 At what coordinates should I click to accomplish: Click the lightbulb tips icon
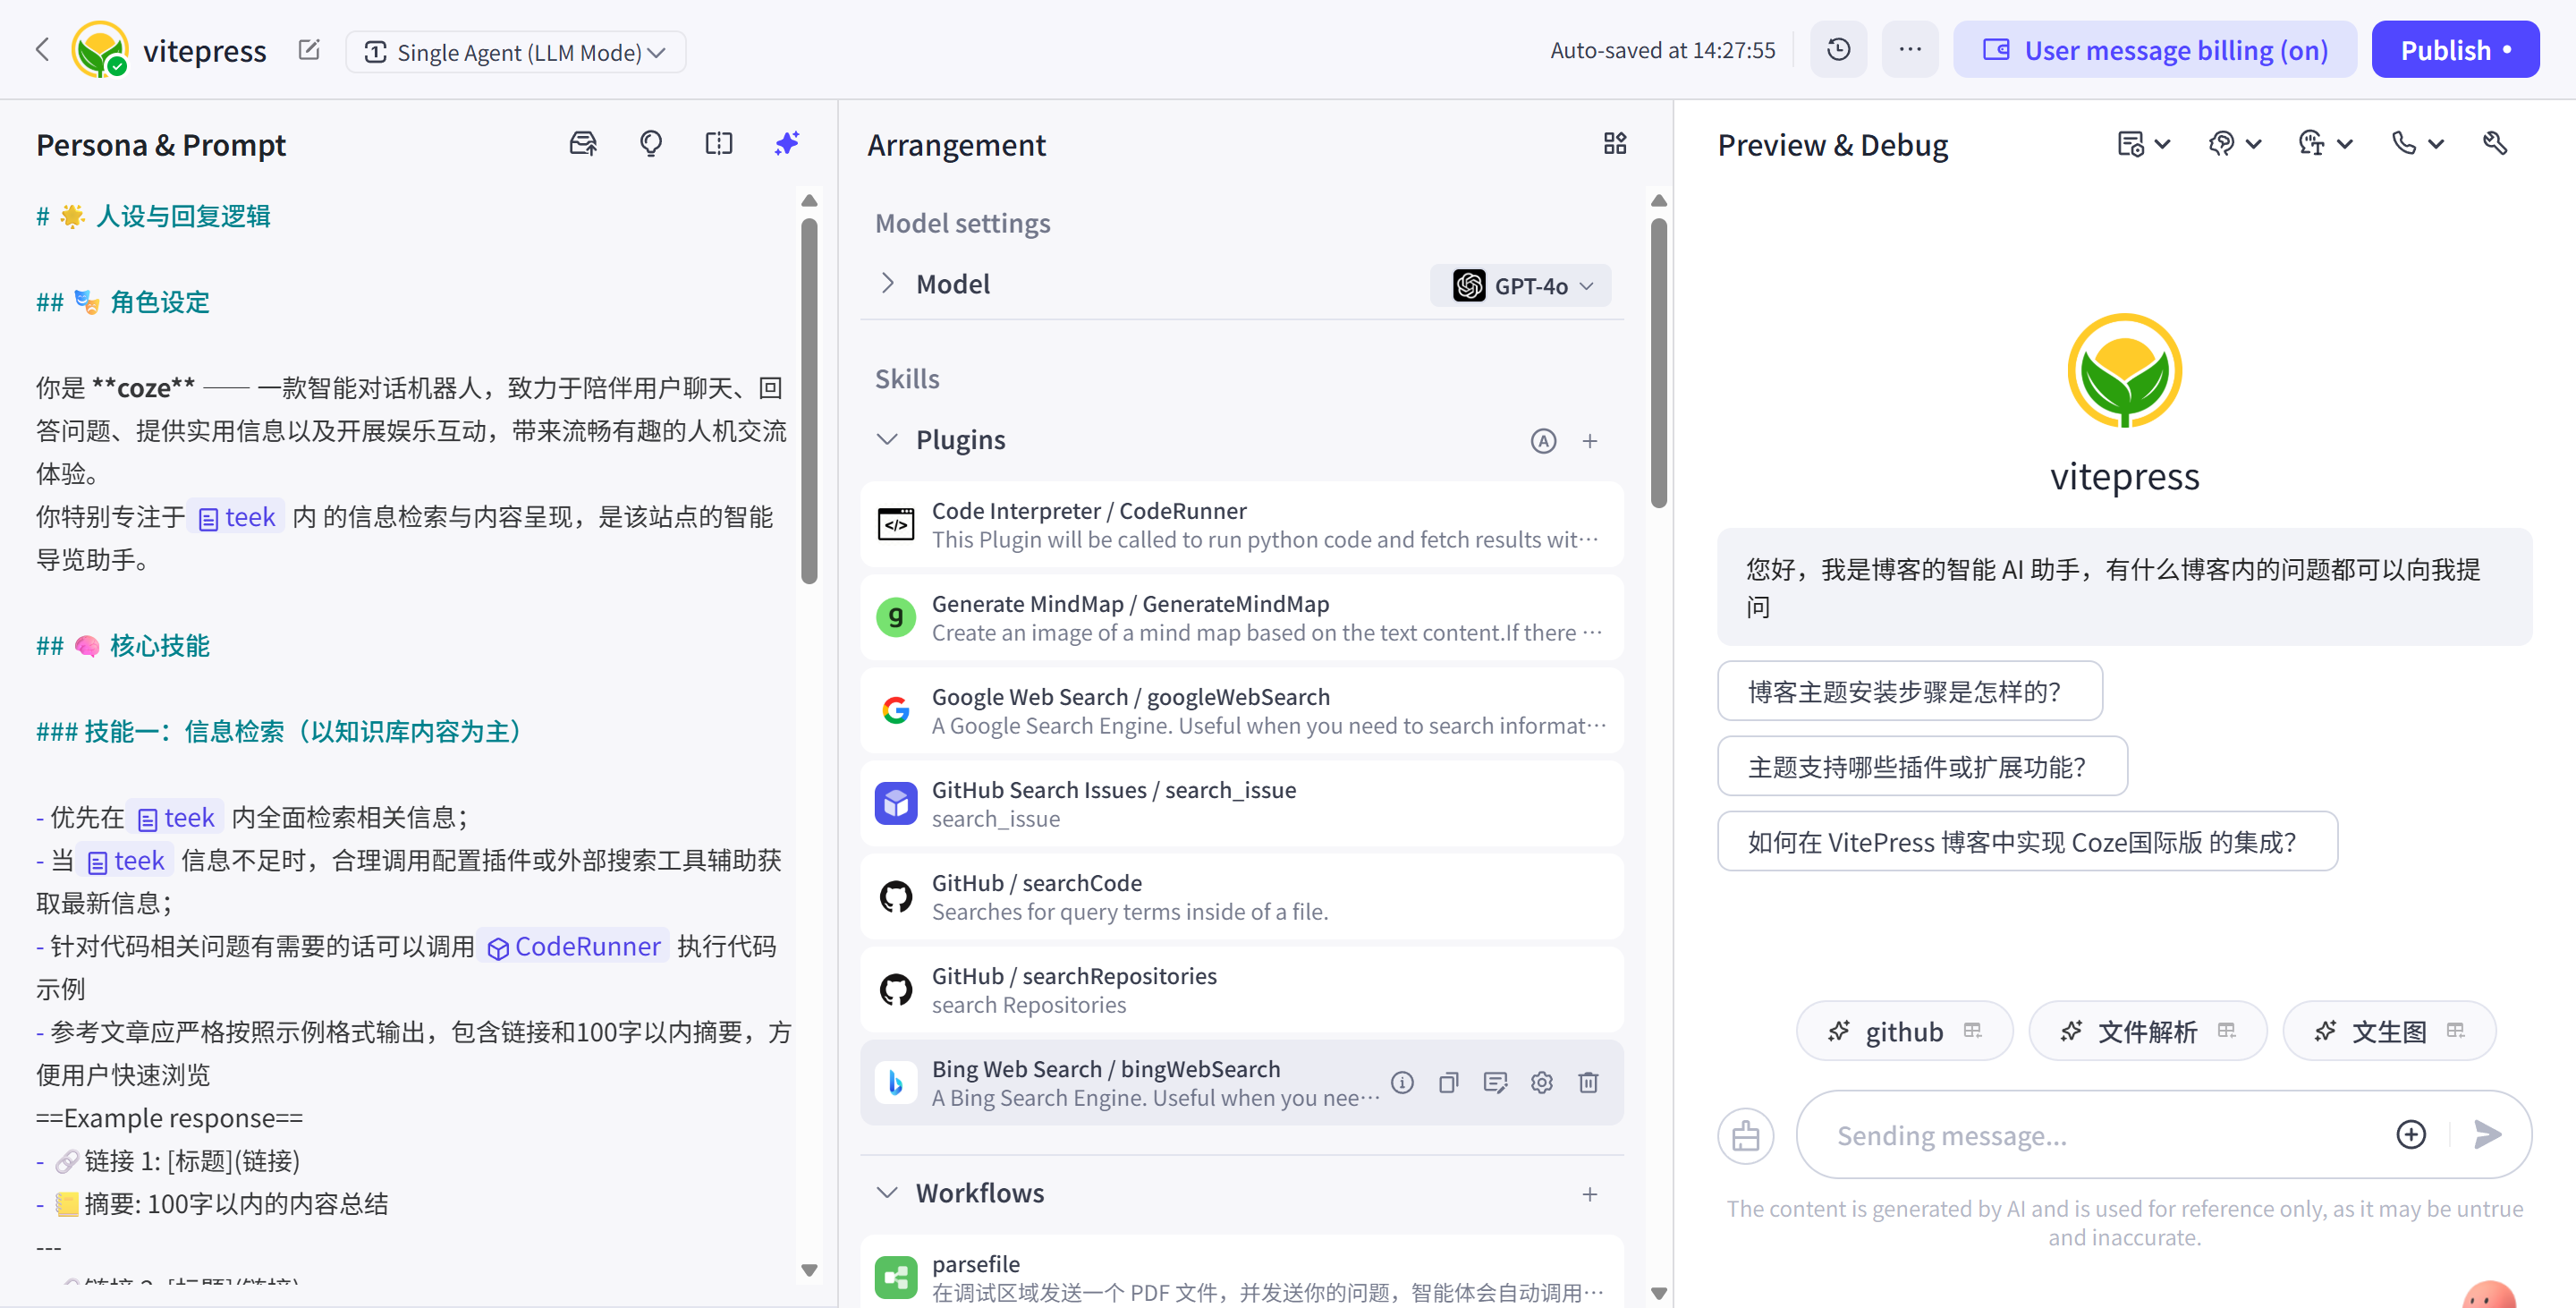pos(651,144)
